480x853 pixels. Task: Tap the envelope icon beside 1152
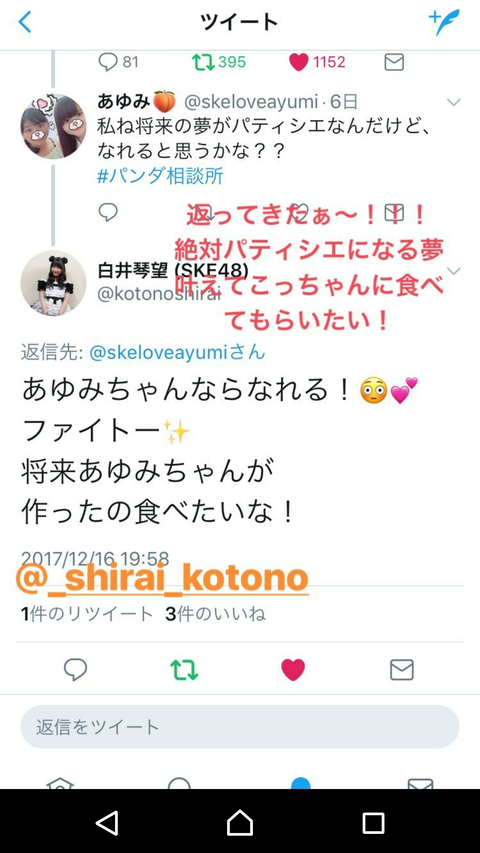[394, 62]
